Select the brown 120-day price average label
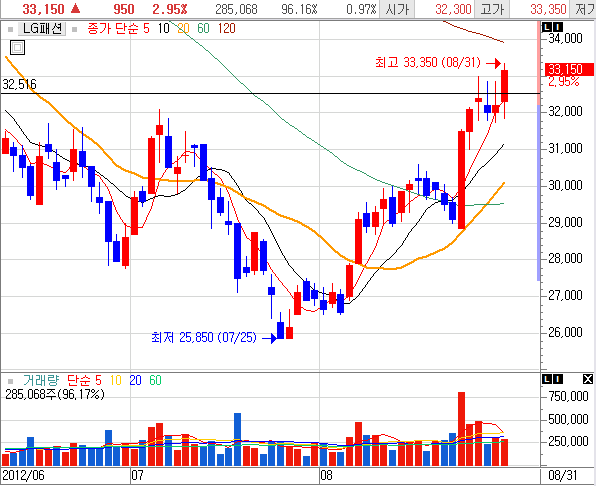596x486 pixels. coord(227,28)
